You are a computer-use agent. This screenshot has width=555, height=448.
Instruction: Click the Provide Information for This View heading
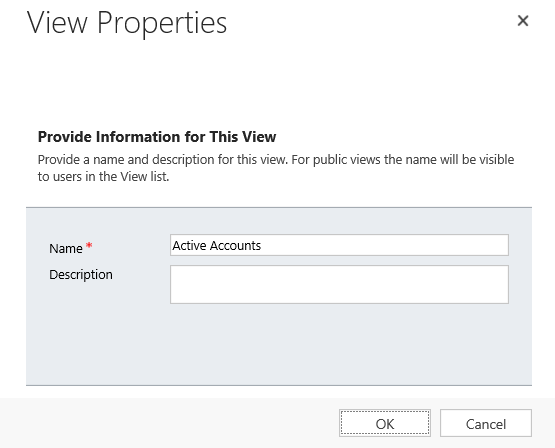[157, 137]
